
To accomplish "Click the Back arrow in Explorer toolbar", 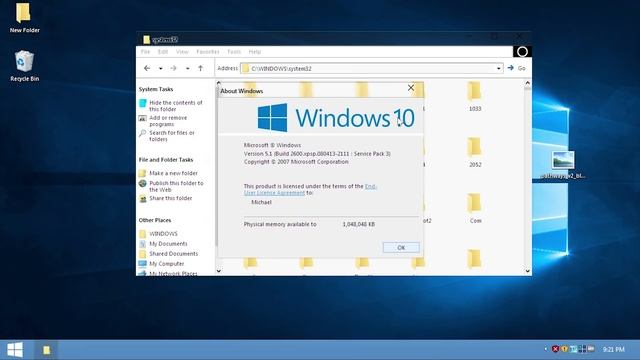I will coord(147,68).
